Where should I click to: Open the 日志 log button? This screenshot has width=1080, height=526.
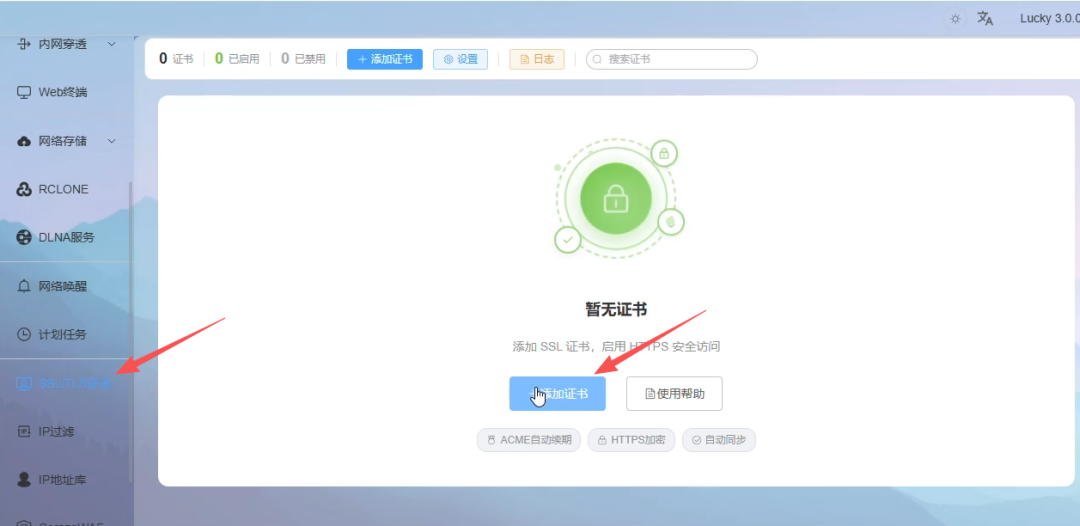(537, 59)
